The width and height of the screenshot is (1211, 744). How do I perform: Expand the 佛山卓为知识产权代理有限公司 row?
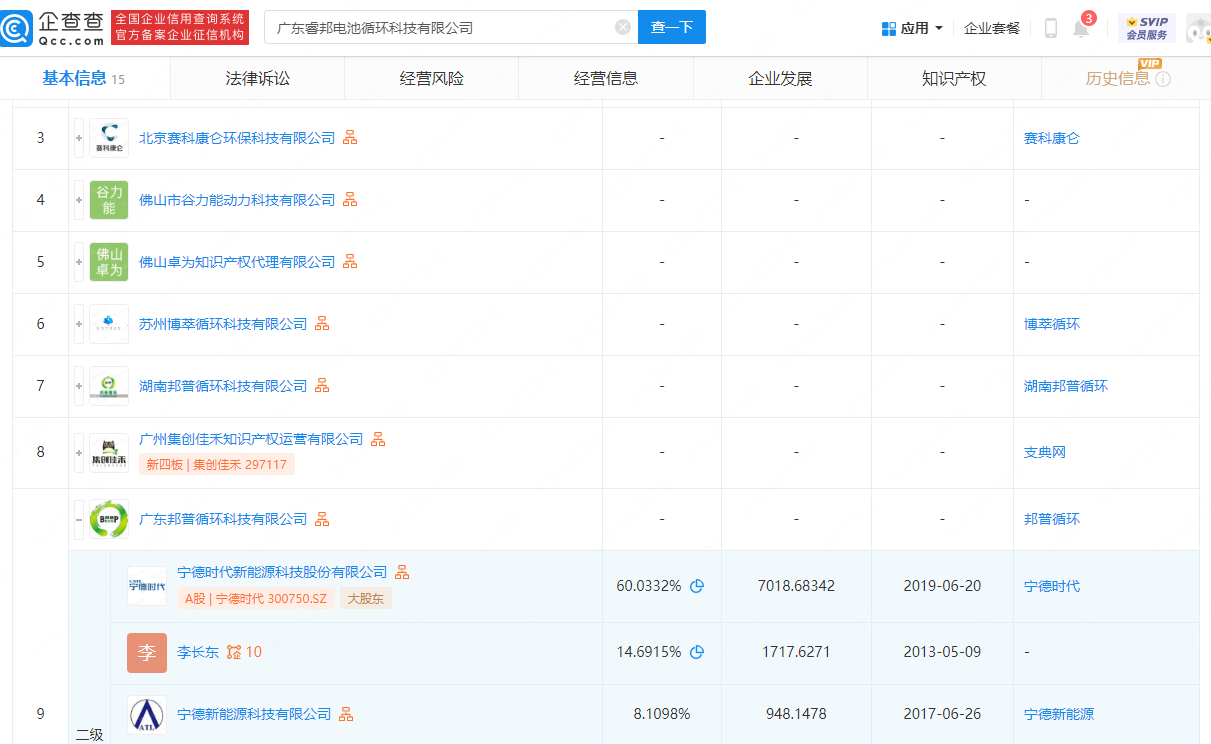coord(79,262)
